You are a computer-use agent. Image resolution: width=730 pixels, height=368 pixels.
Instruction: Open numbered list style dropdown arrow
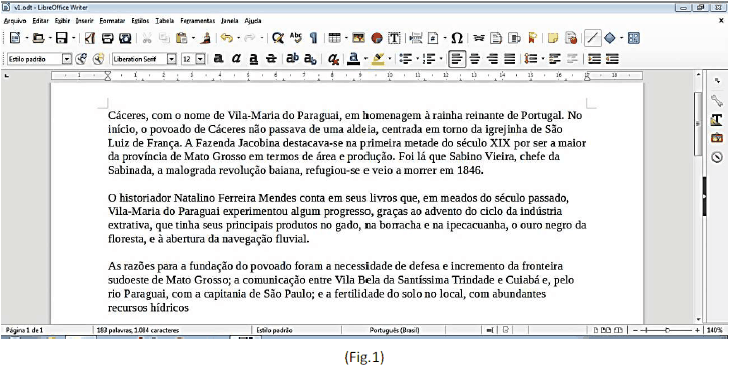coord(441,59)
